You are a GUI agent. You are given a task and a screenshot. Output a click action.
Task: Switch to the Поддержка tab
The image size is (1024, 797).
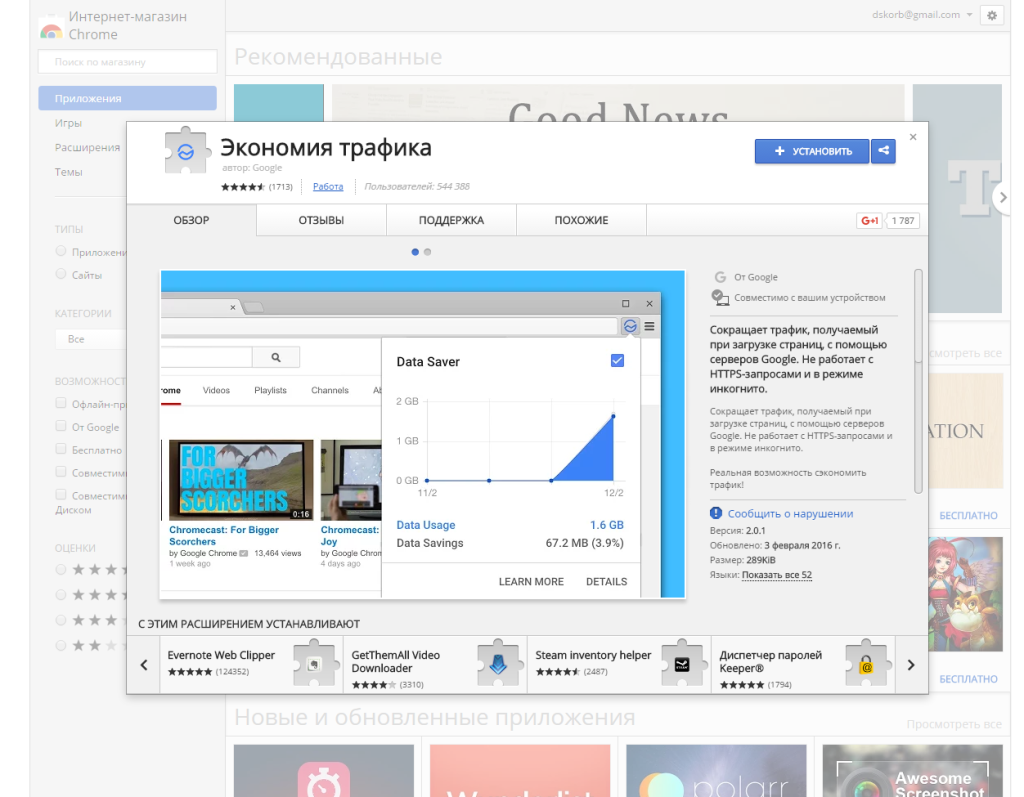pos(451,220)
